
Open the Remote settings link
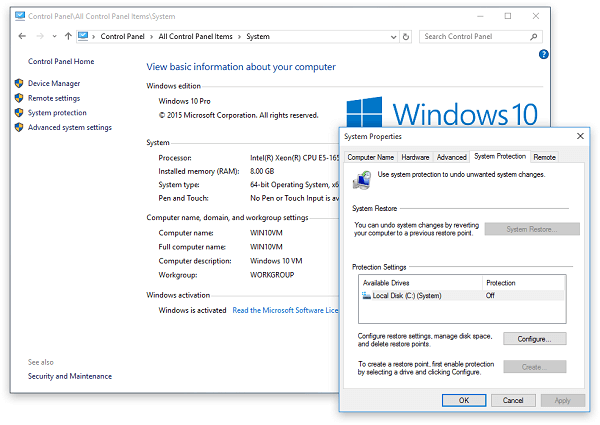coord(54,98)
